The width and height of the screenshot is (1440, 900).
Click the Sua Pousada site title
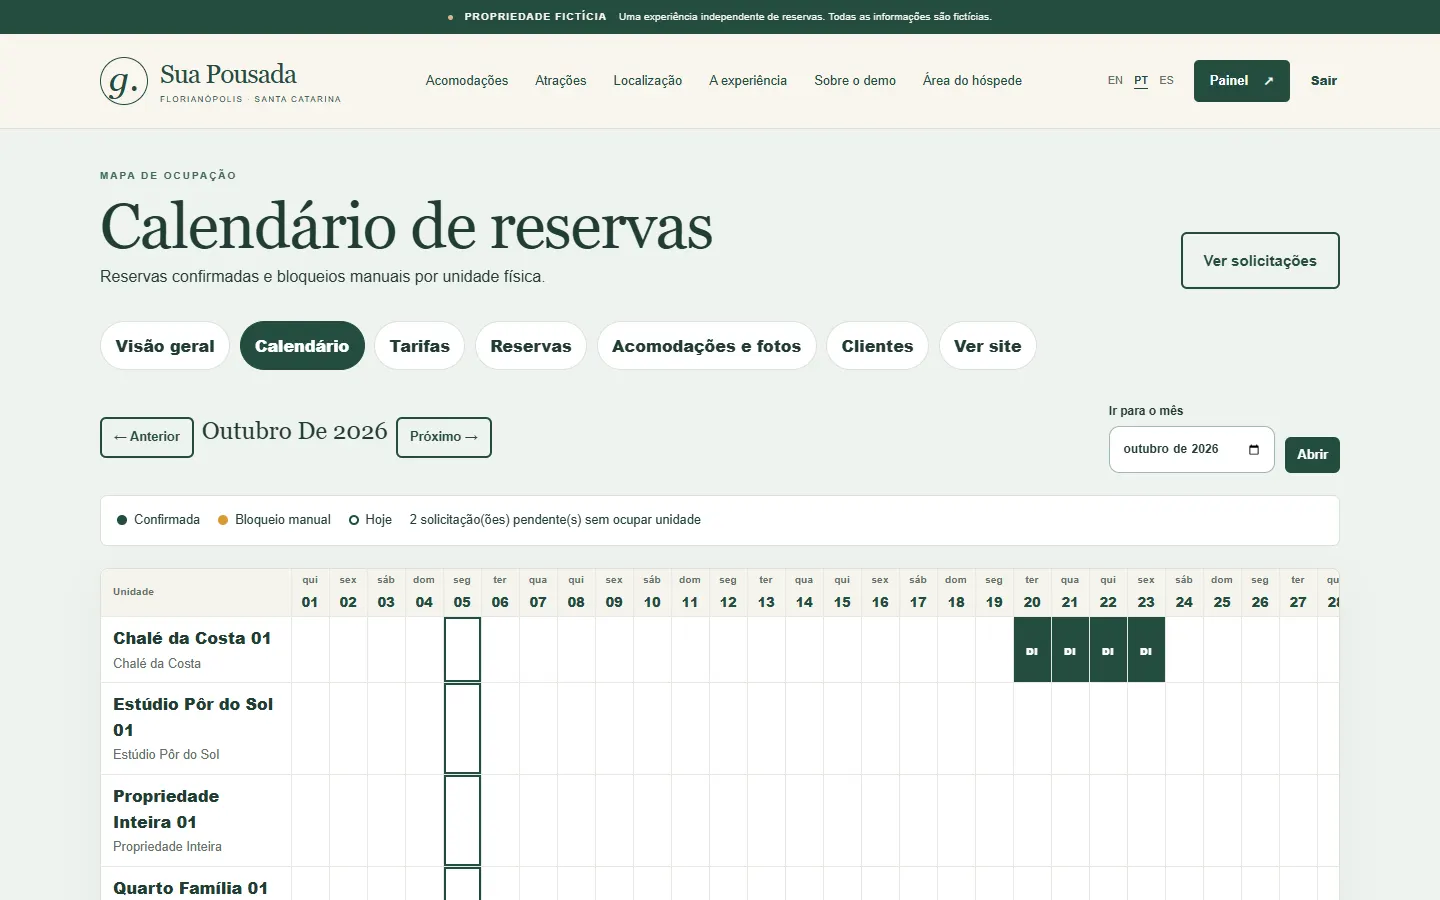pyautogui.click(x=228, y=74)
